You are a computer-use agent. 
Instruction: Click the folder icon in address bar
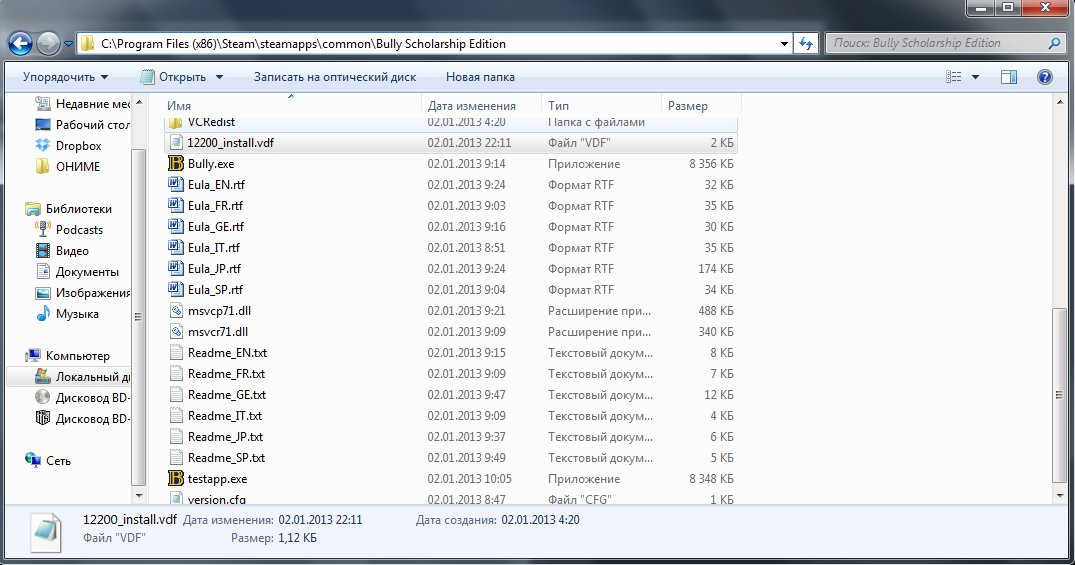[x=87, y=43]
